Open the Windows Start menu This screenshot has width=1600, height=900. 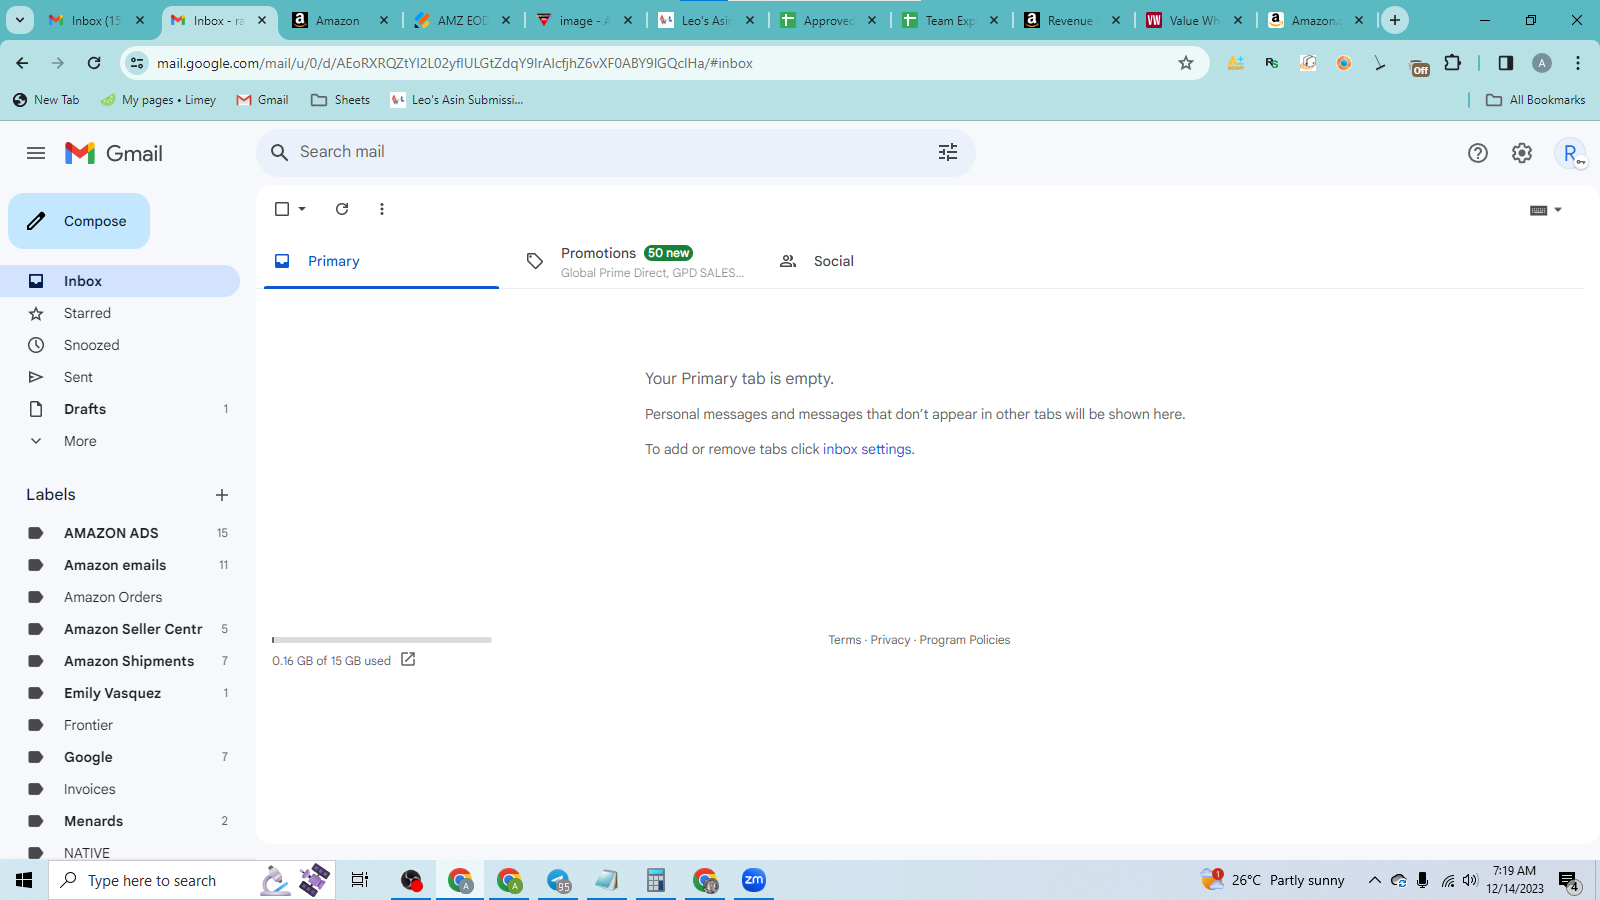point(24,880)
